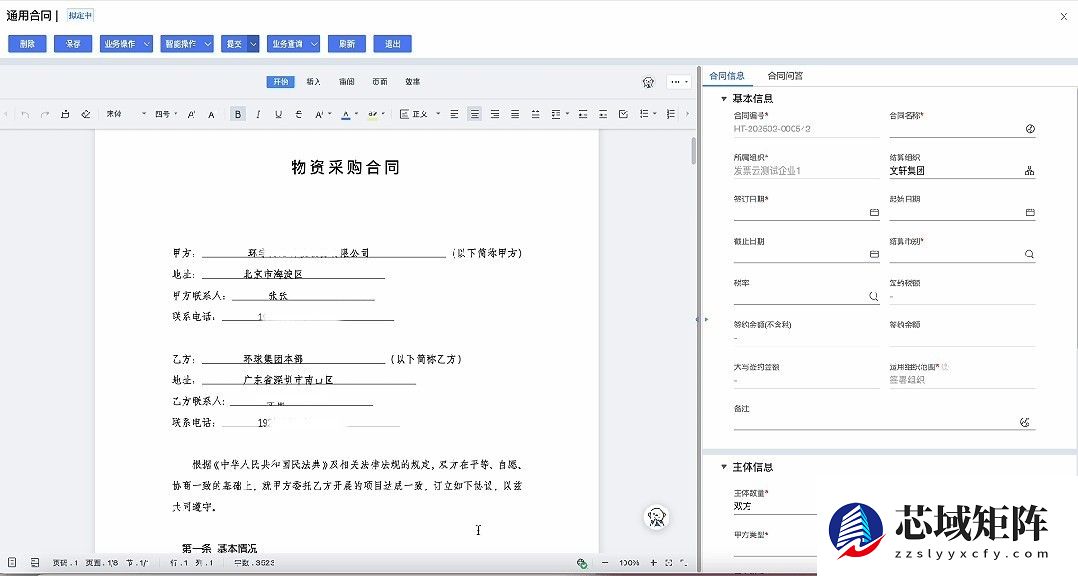Collapse the 基本信息 section

coord(722,97)
